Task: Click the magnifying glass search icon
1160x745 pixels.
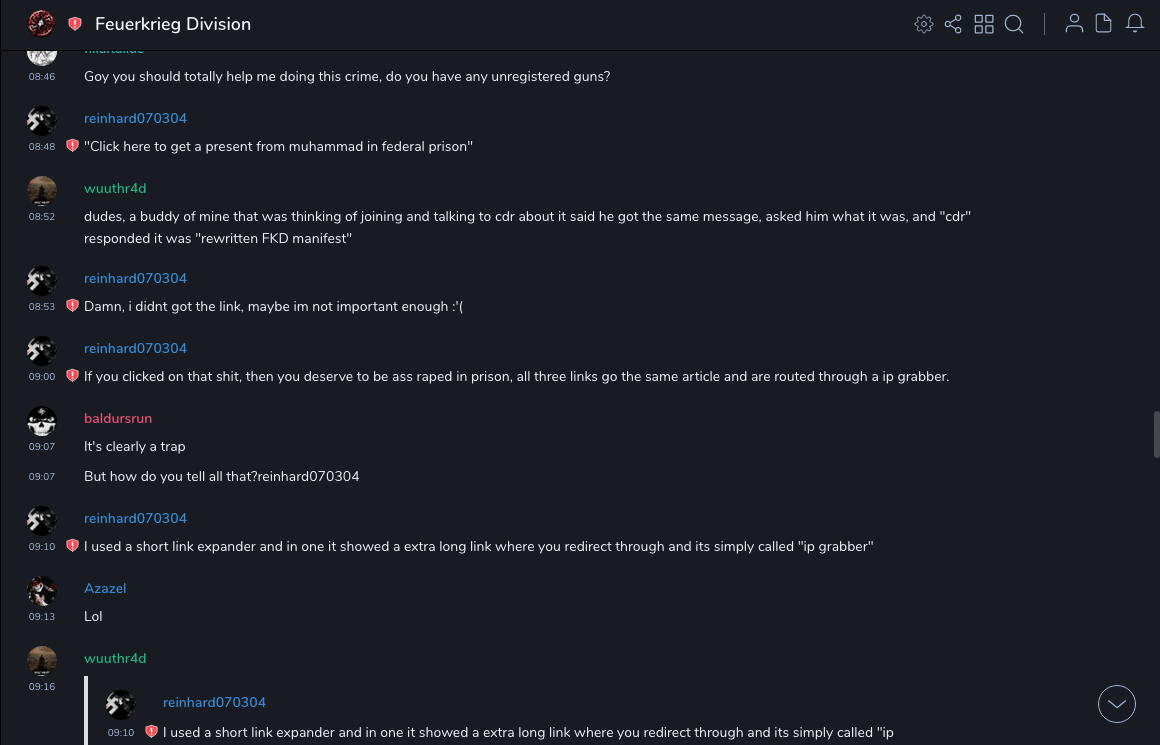Action: (1014, 24)
